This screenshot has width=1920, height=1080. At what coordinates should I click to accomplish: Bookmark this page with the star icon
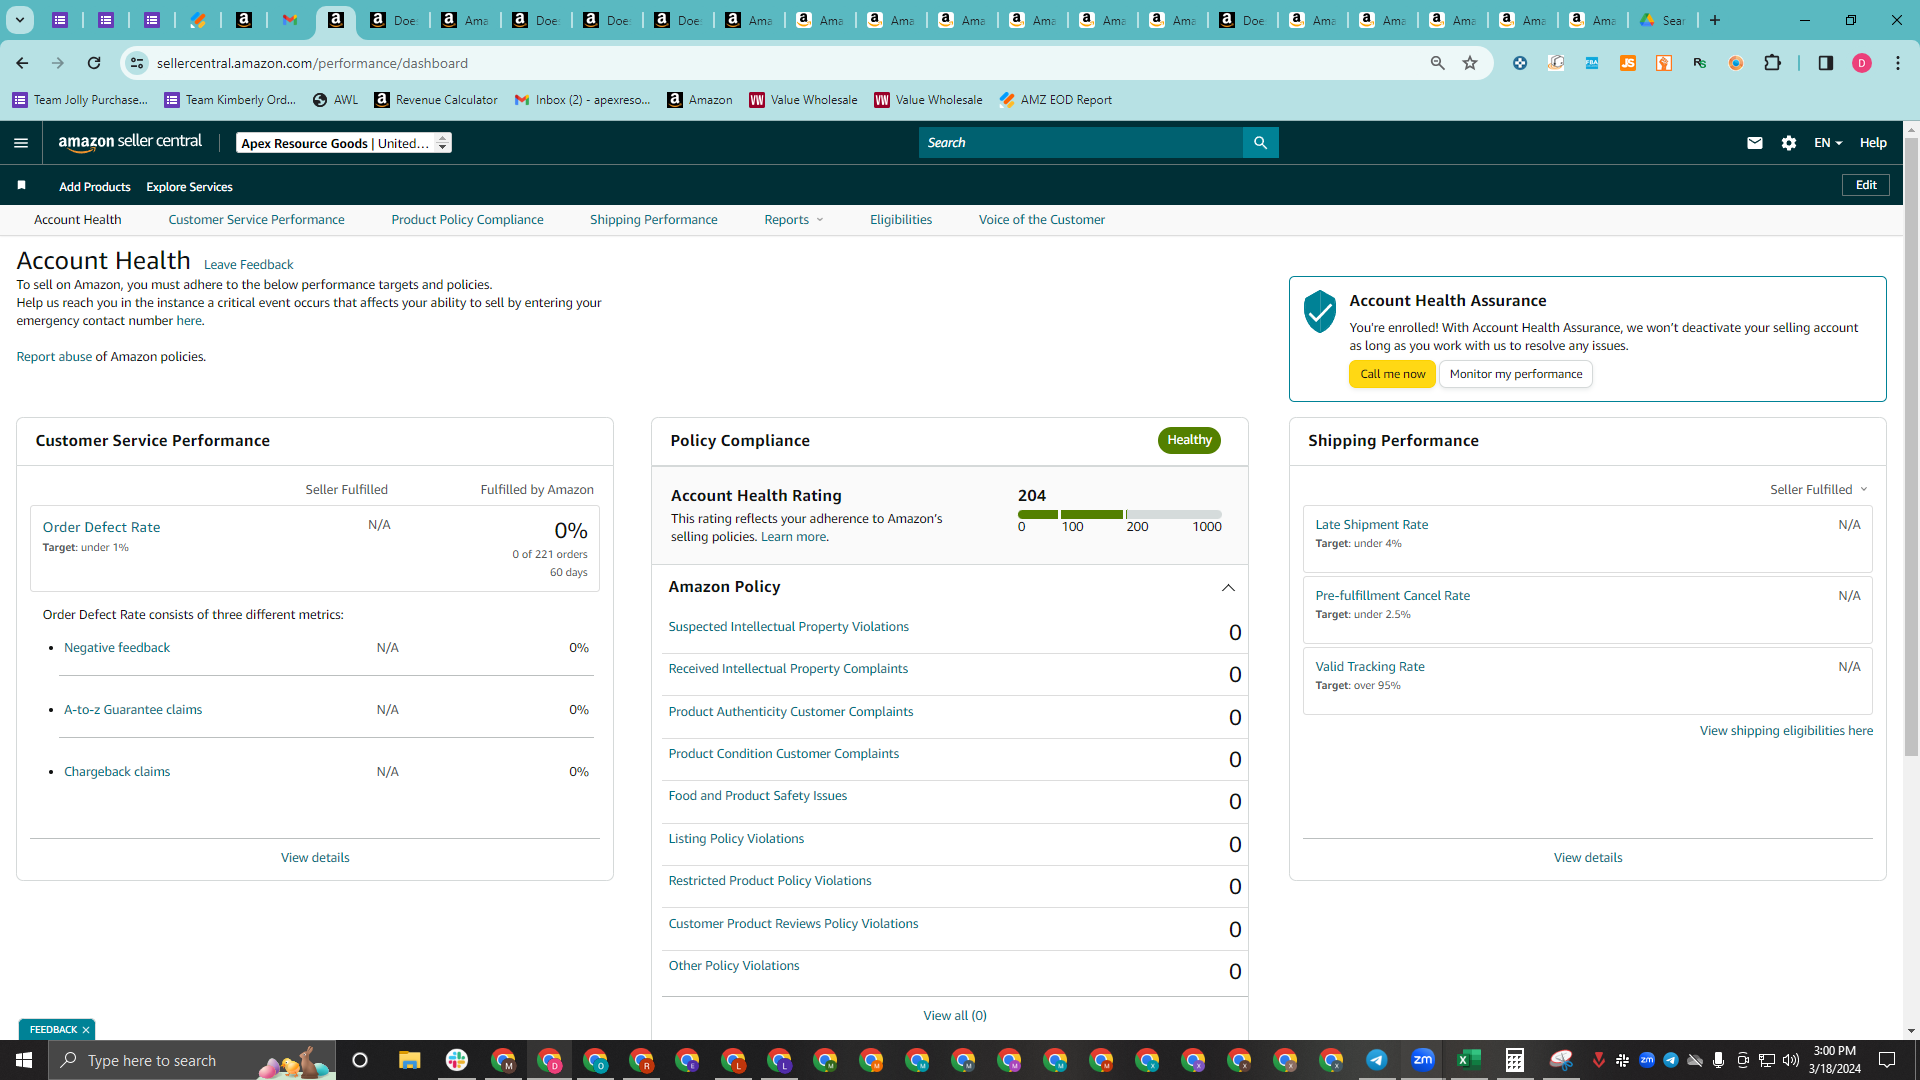[x=1470, y=63]
